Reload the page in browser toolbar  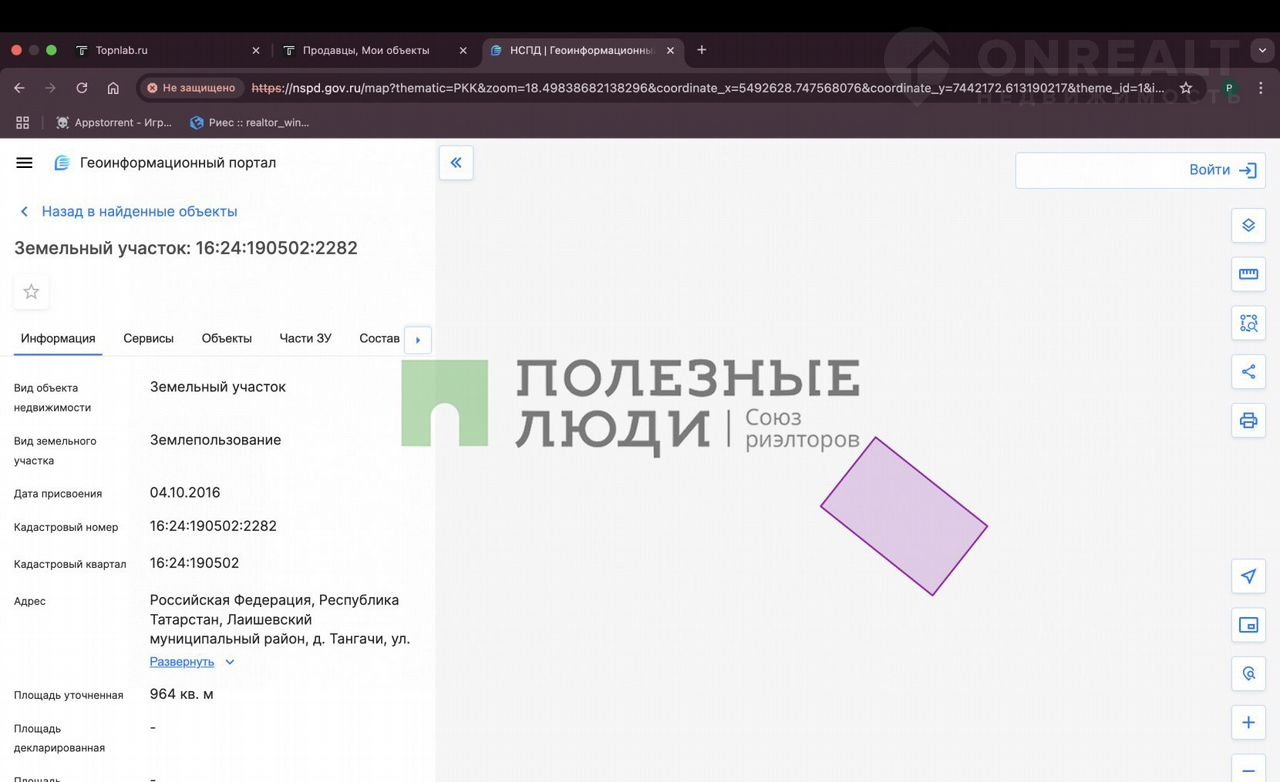point(82,88)
